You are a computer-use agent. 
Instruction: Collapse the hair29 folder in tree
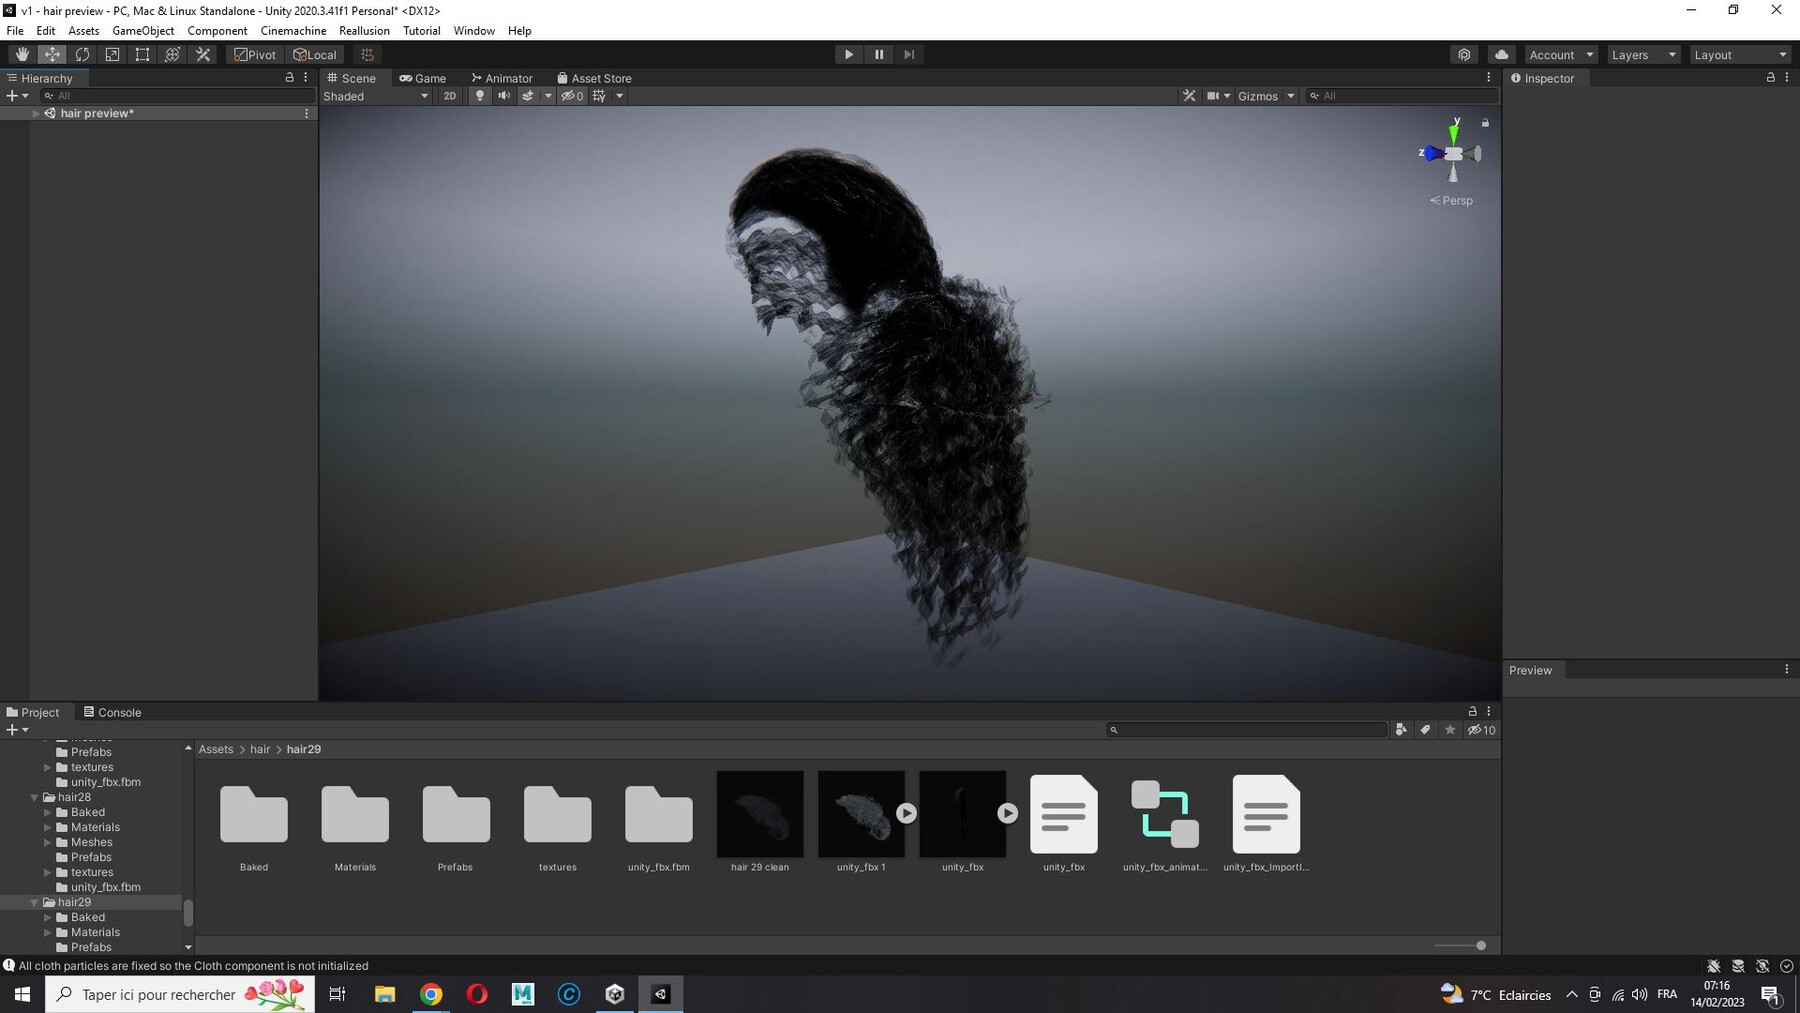34,902
